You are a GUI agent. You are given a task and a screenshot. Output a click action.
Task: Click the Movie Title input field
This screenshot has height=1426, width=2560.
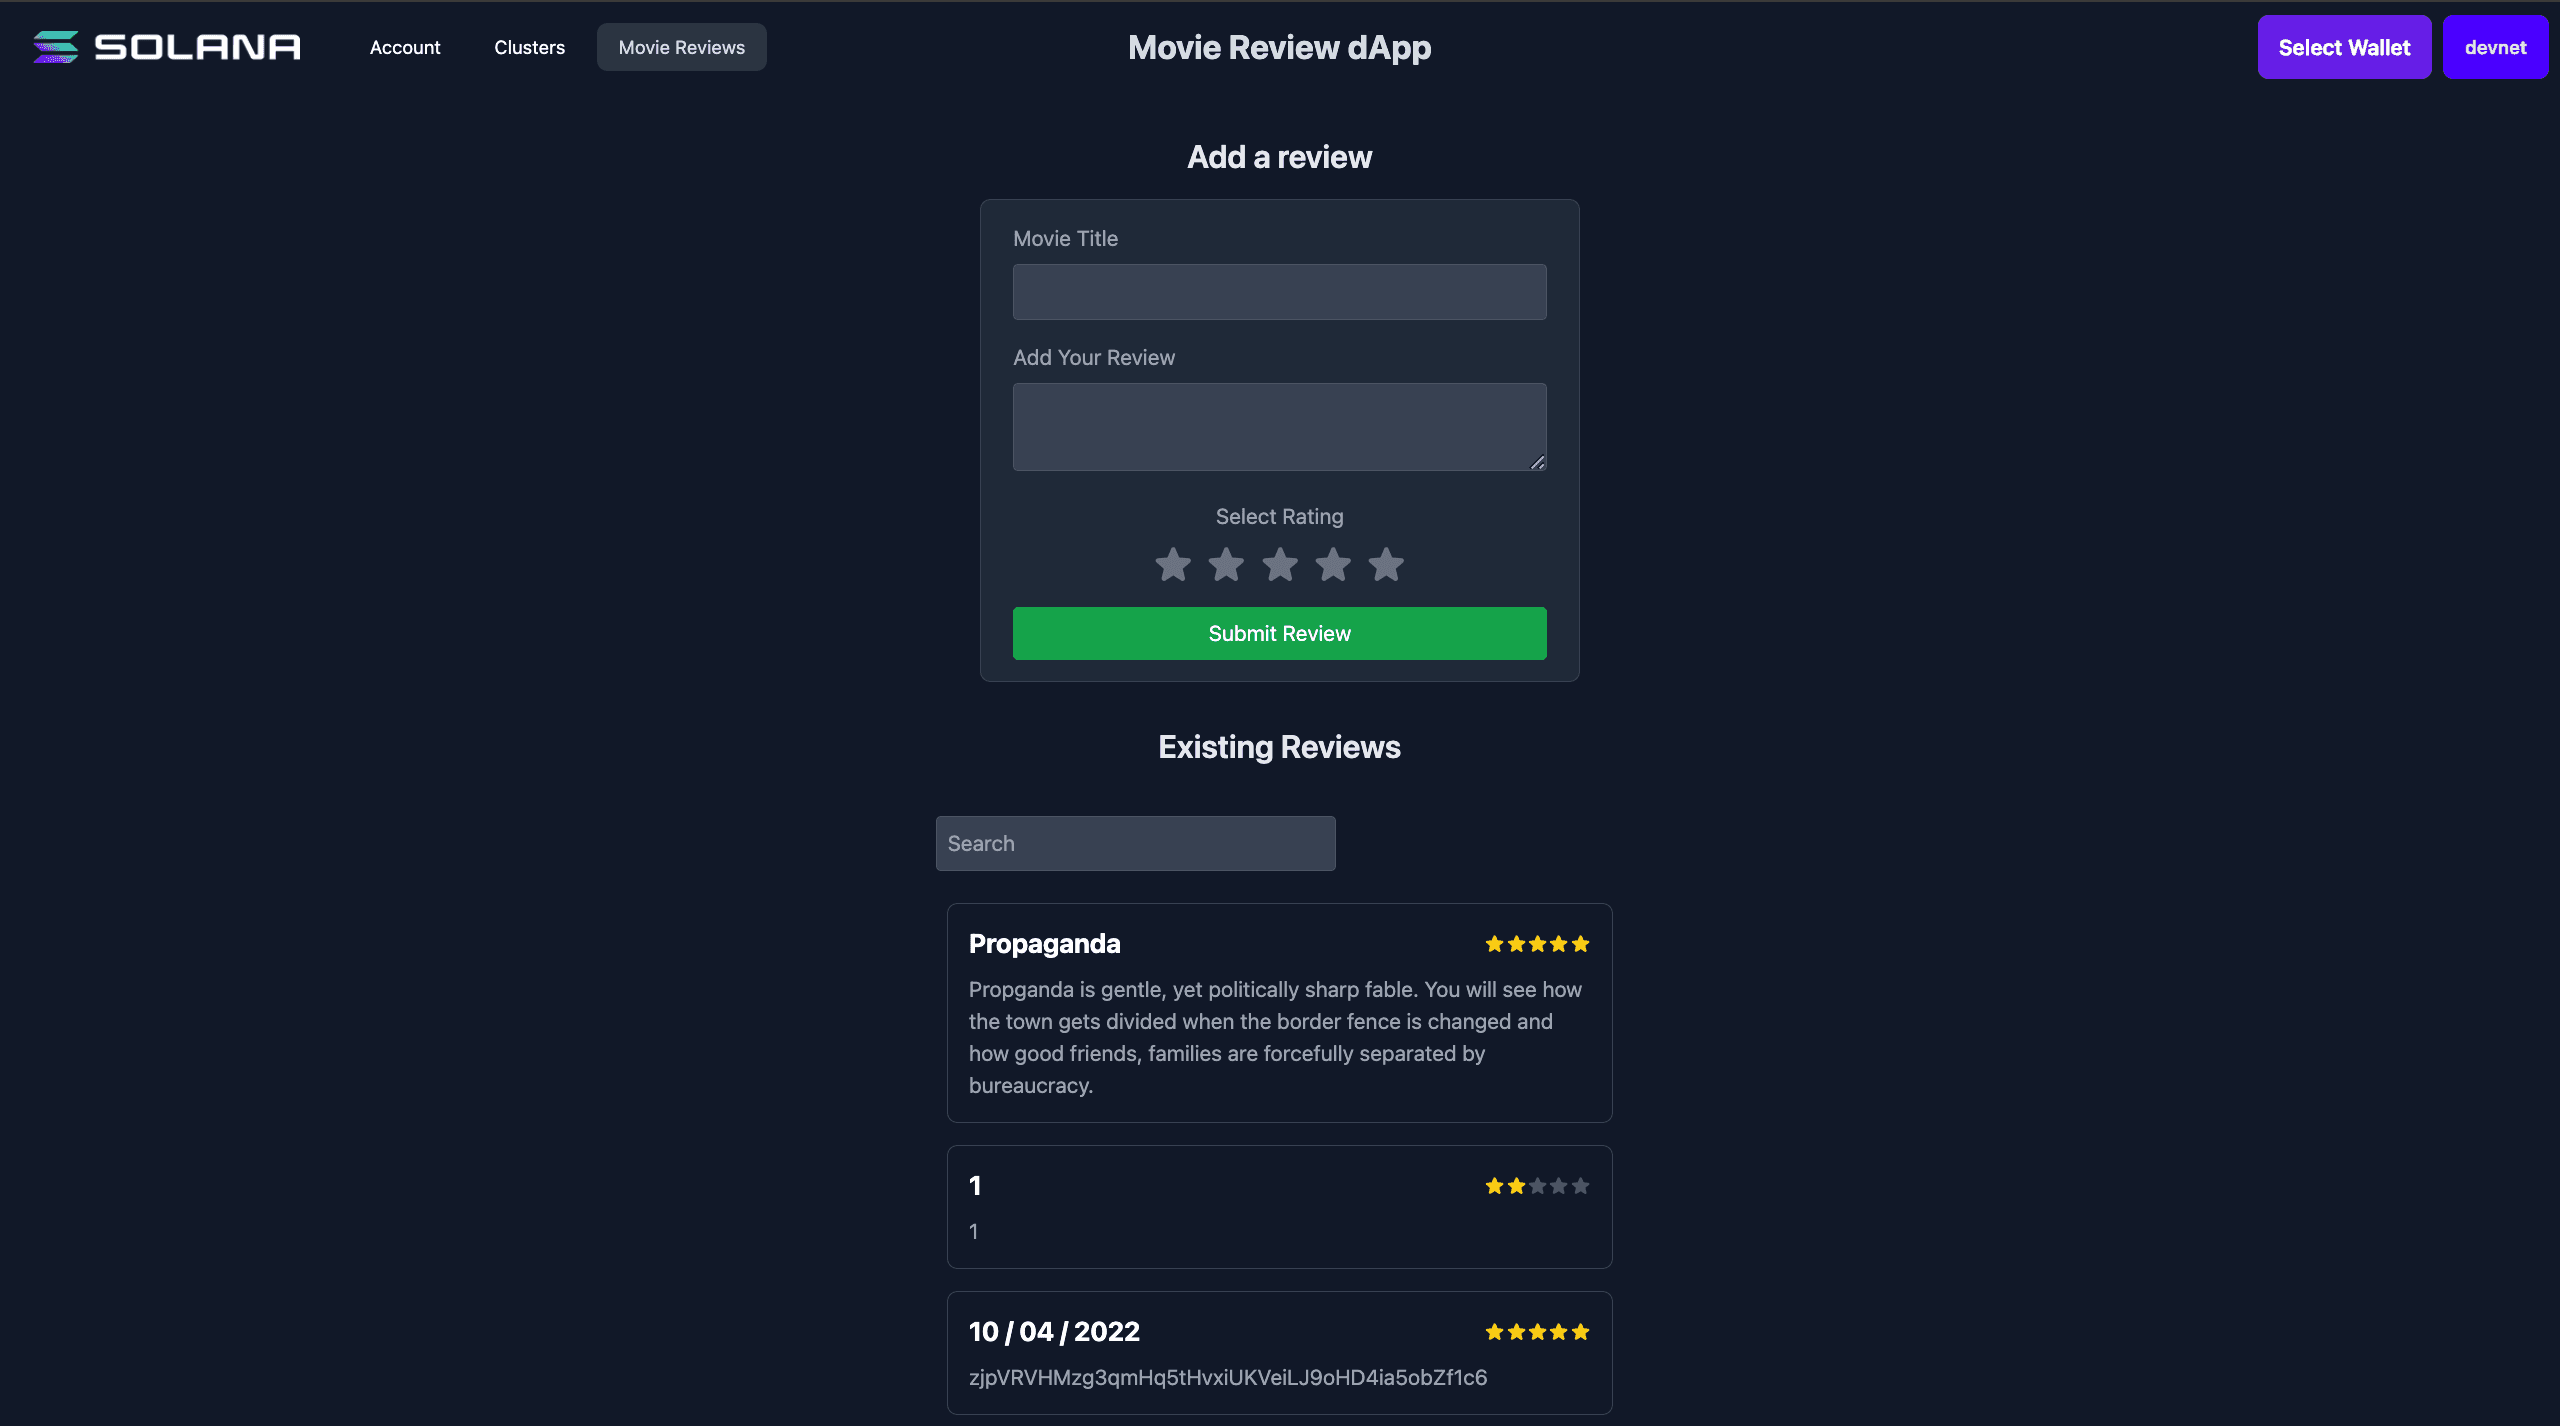click(1280, 290)
